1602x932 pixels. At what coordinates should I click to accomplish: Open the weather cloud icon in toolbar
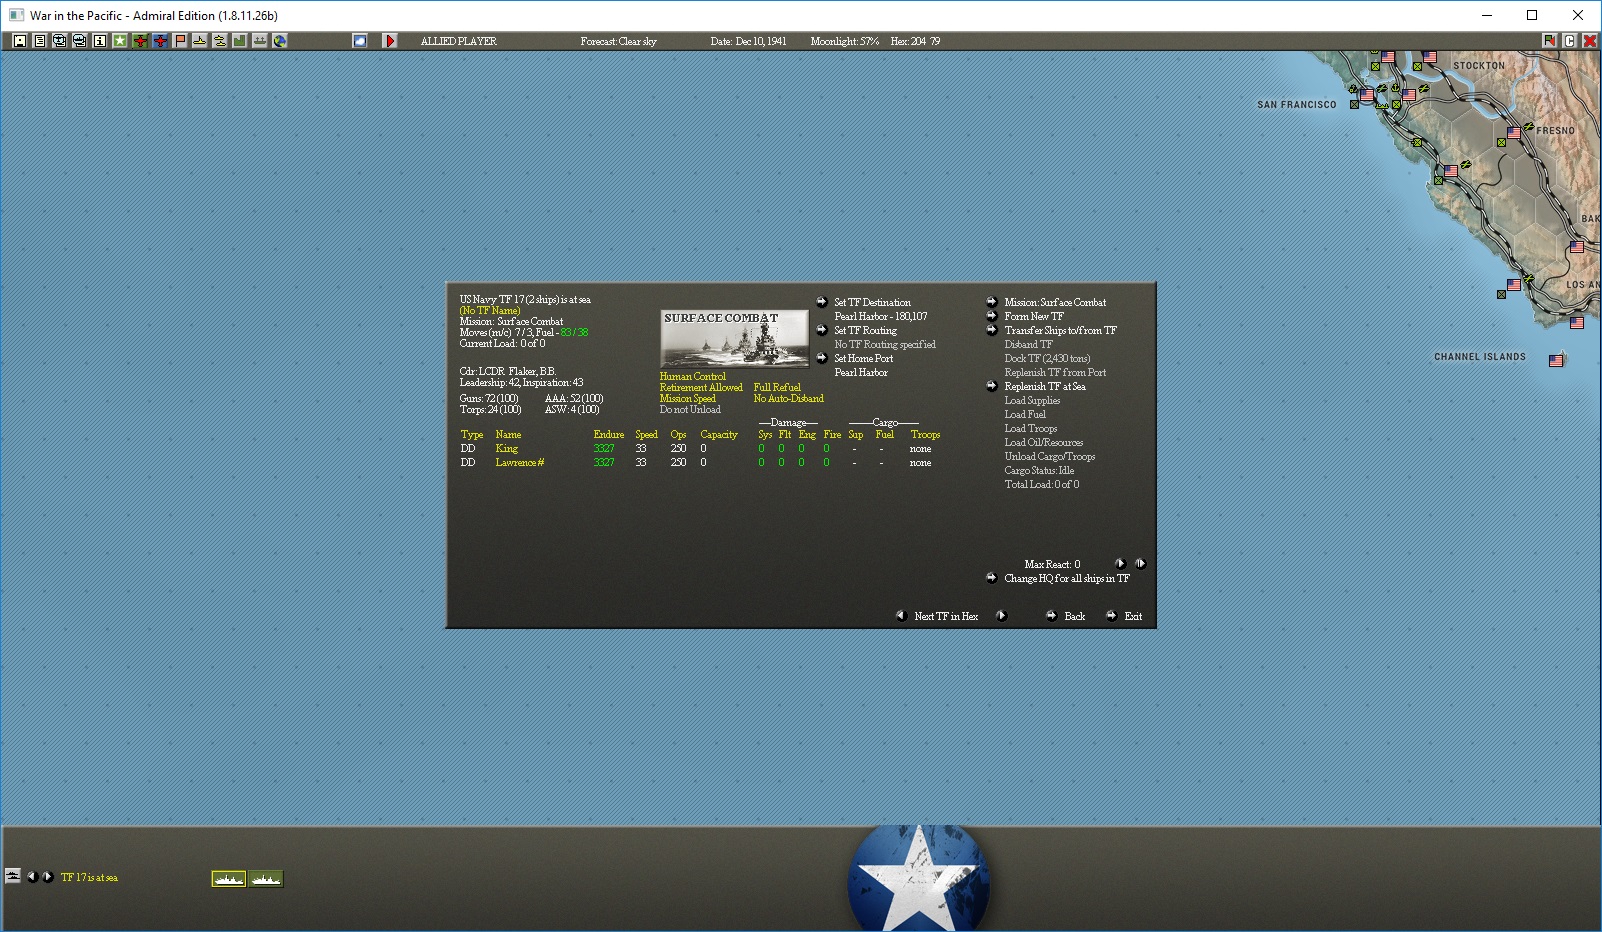(x=360, y=41)
